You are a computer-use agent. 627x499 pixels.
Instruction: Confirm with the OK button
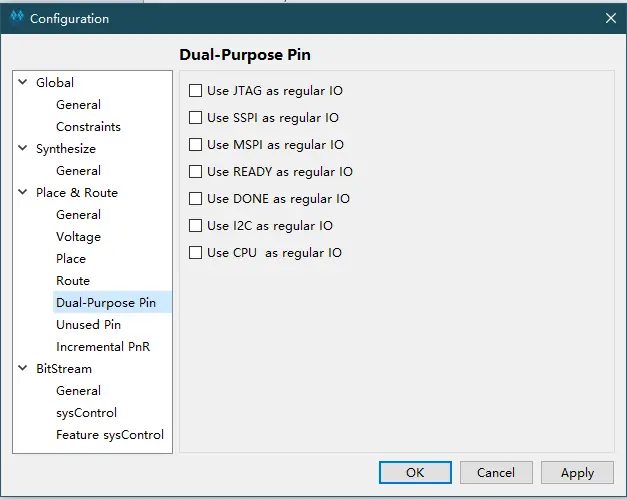point(415,473)
